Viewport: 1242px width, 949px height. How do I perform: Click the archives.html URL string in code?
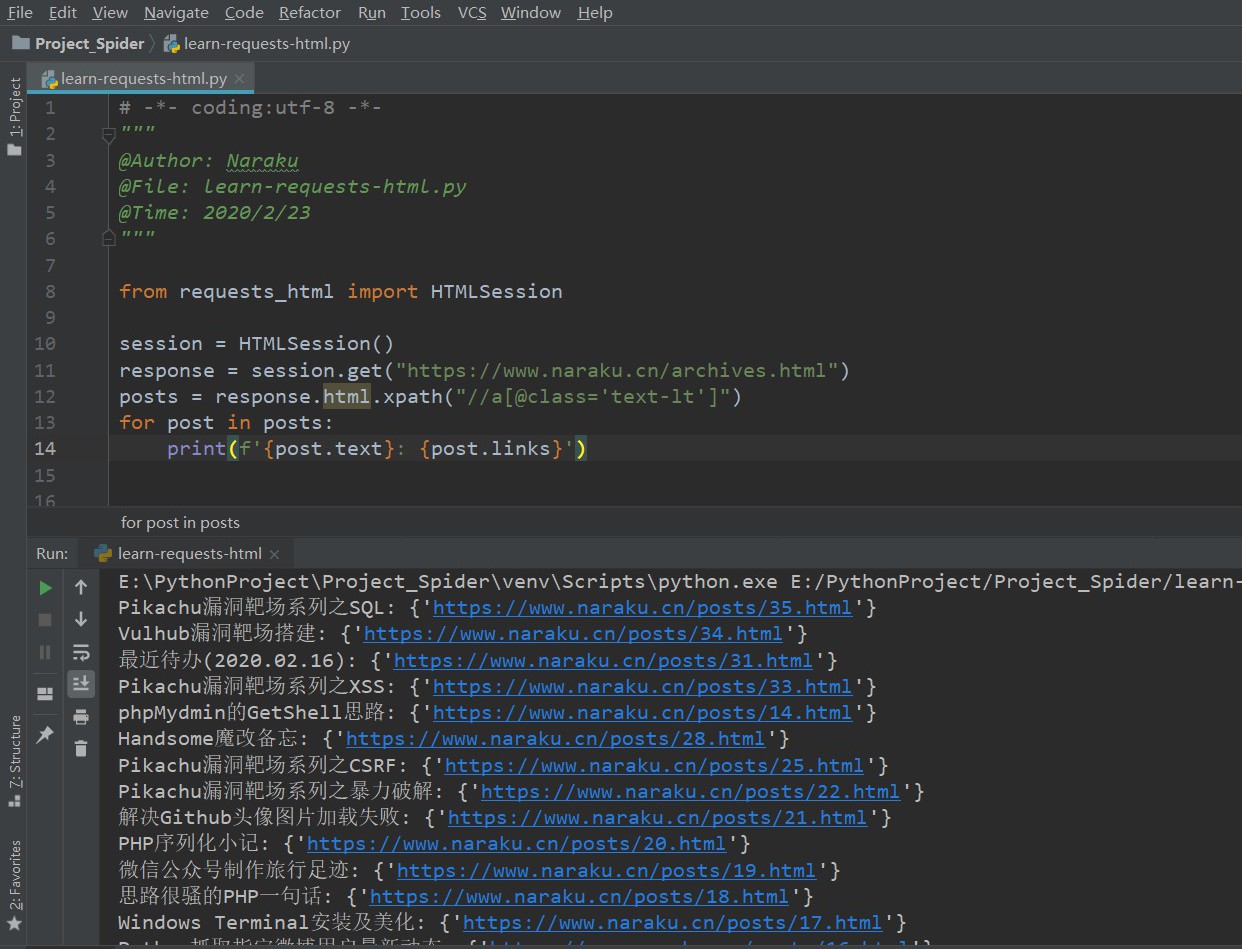click(616, 371)
